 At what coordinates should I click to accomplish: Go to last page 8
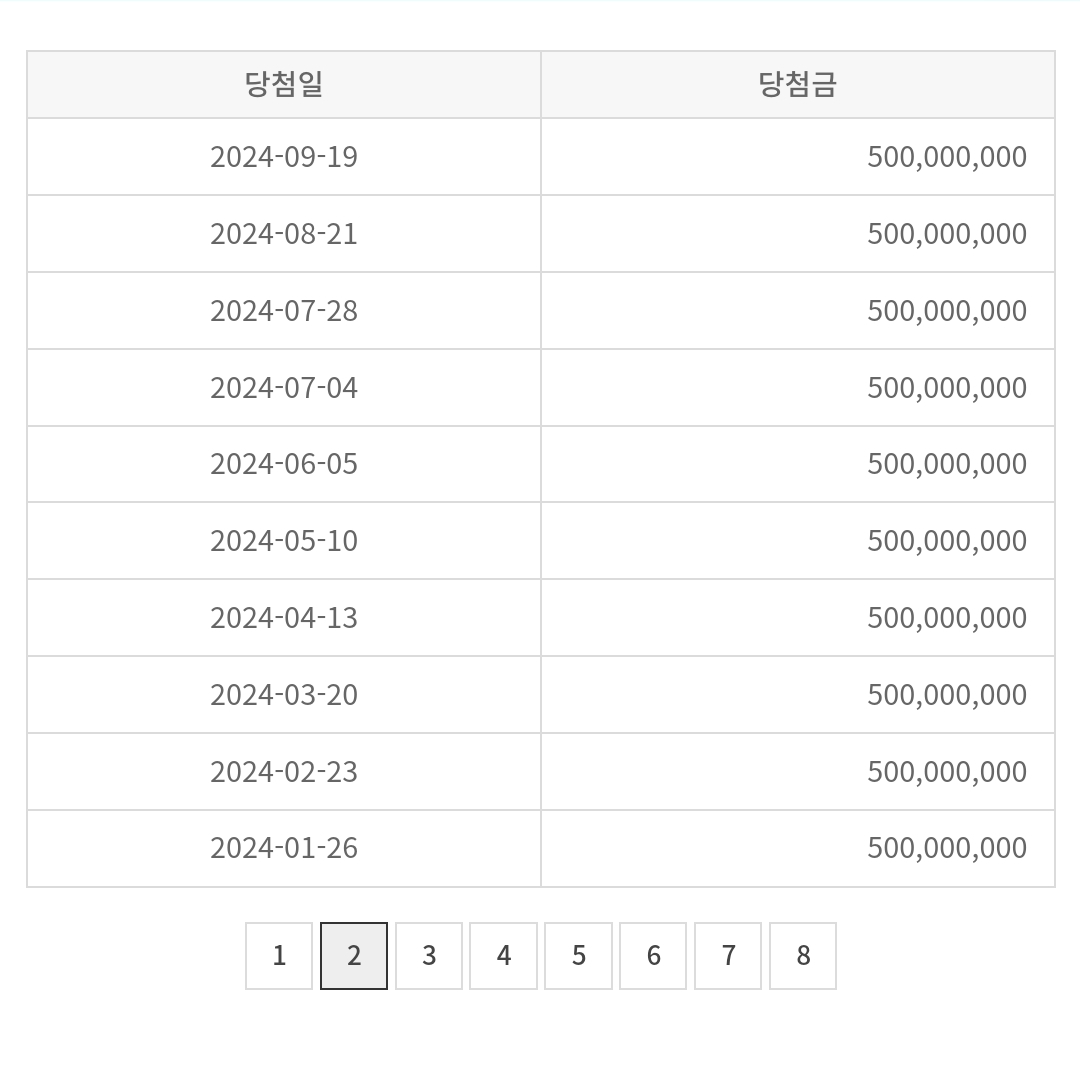coord(803,956)
